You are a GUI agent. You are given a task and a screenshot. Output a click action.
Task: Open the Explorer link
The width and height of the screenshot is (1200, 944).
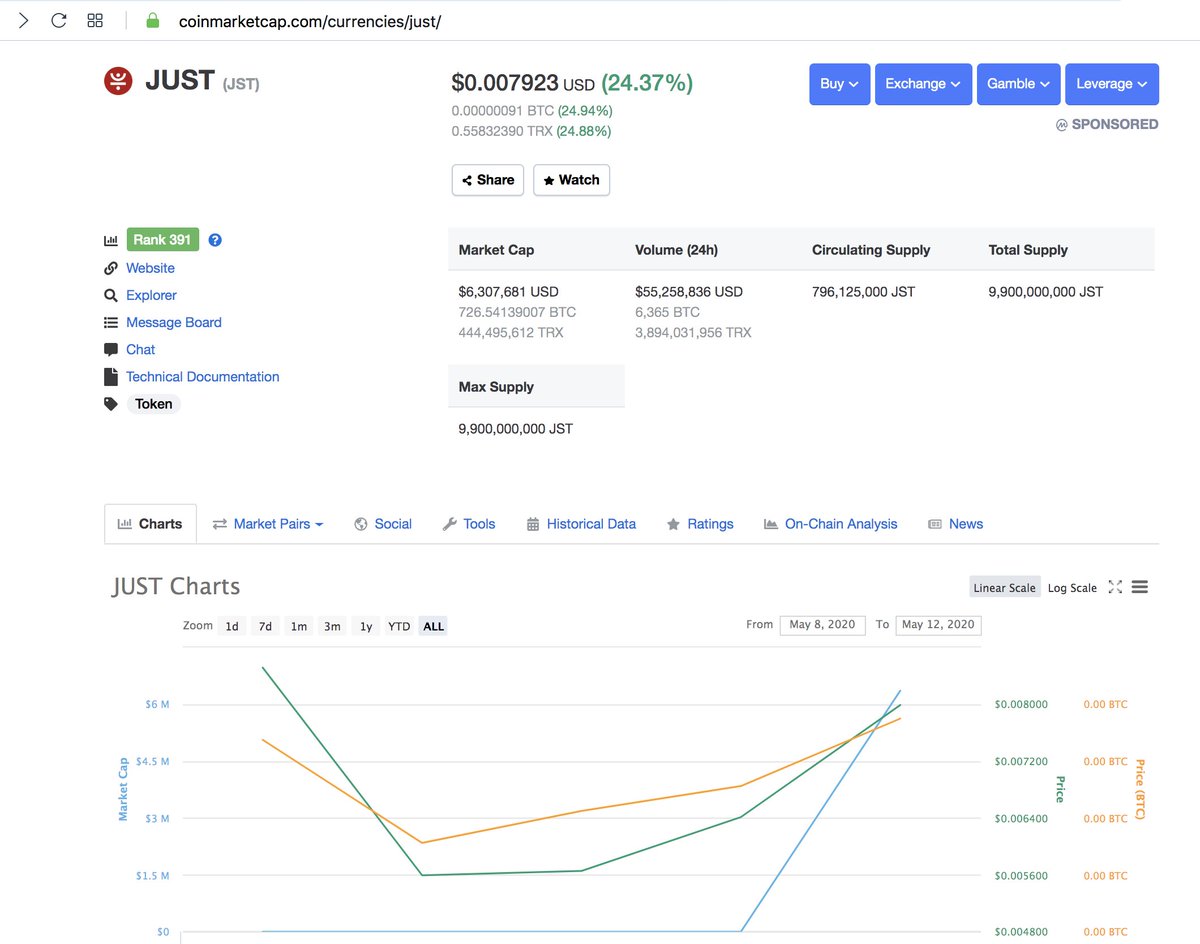pos(151,295)
